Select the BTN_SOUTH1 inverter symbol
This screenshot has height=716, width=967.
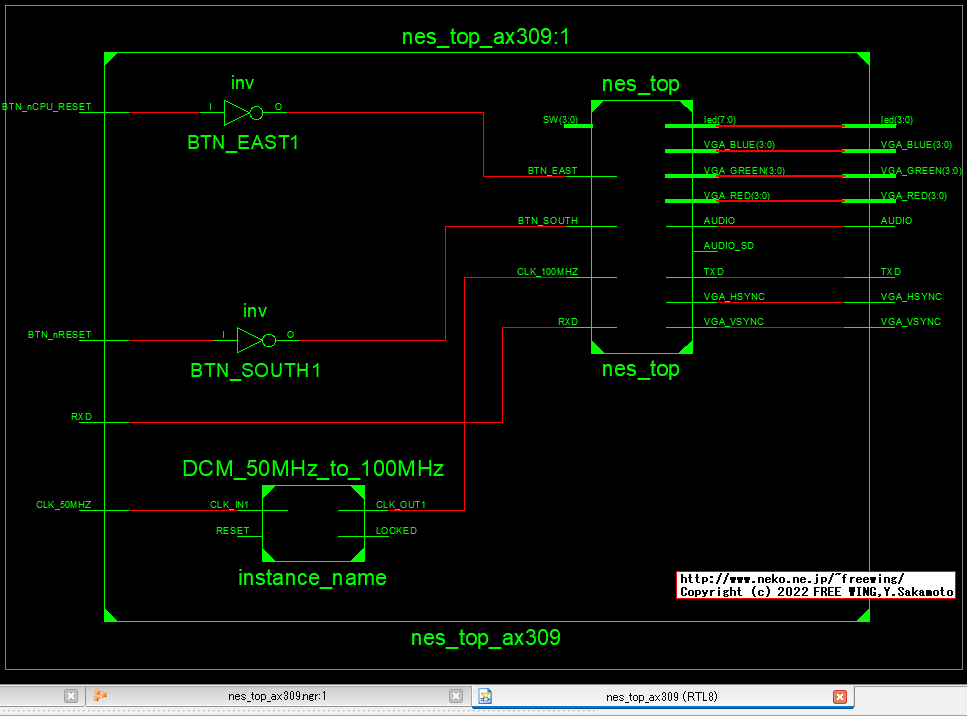(254, 339)
